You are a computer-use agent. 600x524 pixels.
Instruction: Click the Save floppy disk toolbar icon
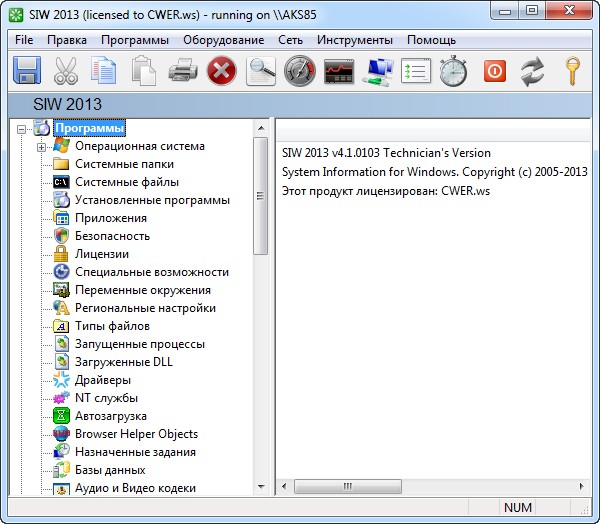click(x=25, y=72)
